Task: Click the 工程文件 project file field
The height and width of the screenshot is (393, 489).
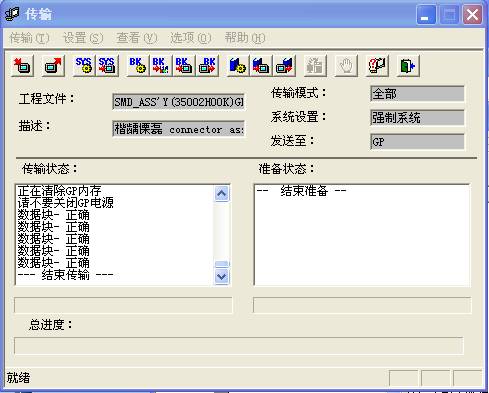Action: 178,101
